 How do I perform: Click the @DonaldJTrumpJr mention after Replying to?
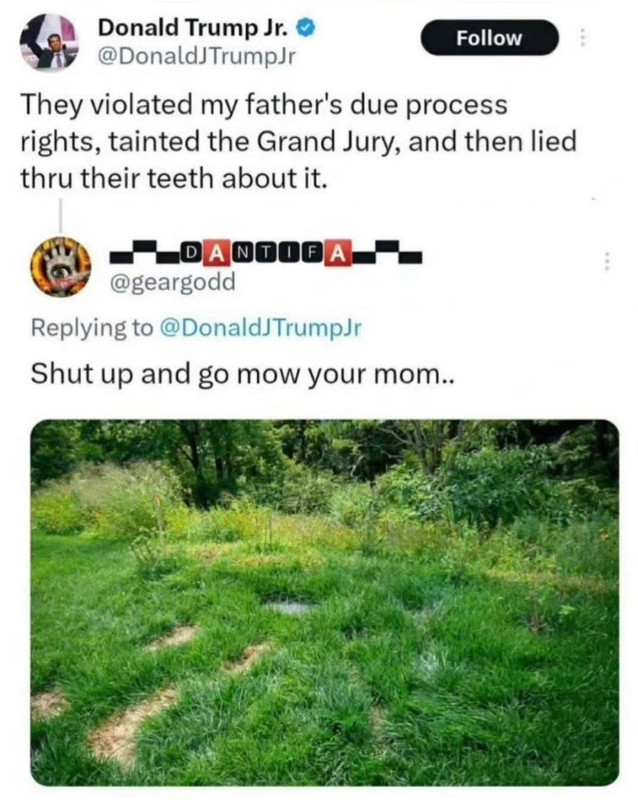(261, 327)
